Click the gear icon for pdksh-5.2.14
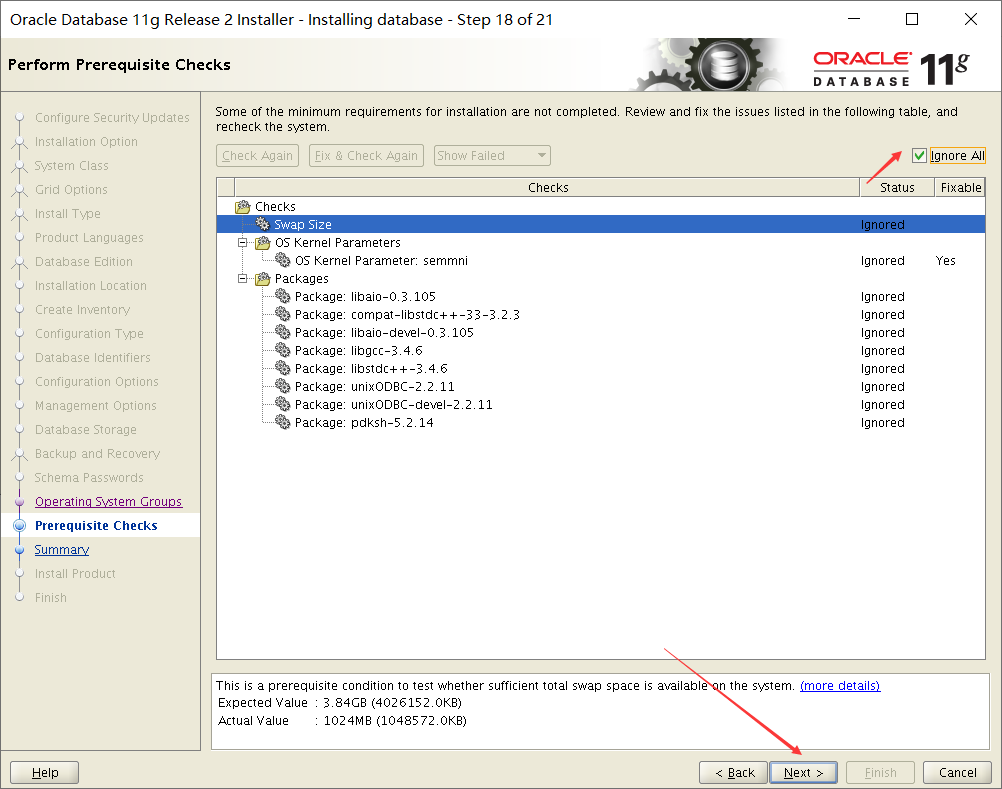1002x789 pixels. coord(282,422)
